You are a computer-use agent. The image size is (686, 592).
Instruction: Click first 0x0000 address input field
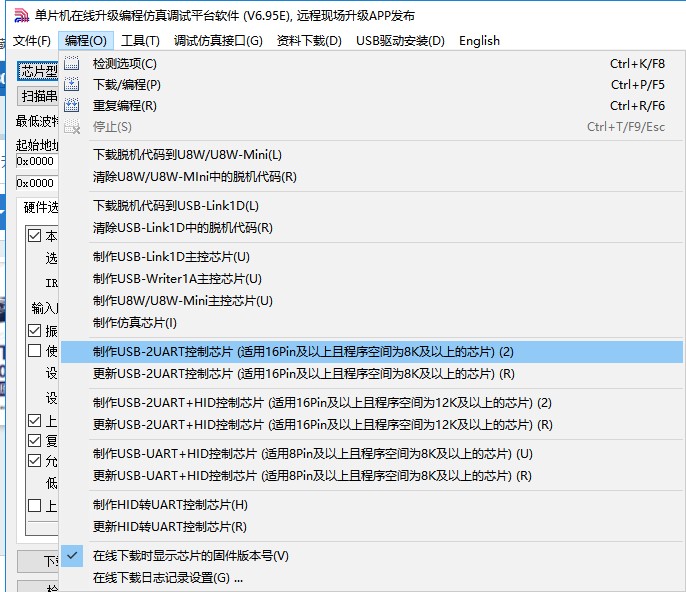click(x=37, y=161)
